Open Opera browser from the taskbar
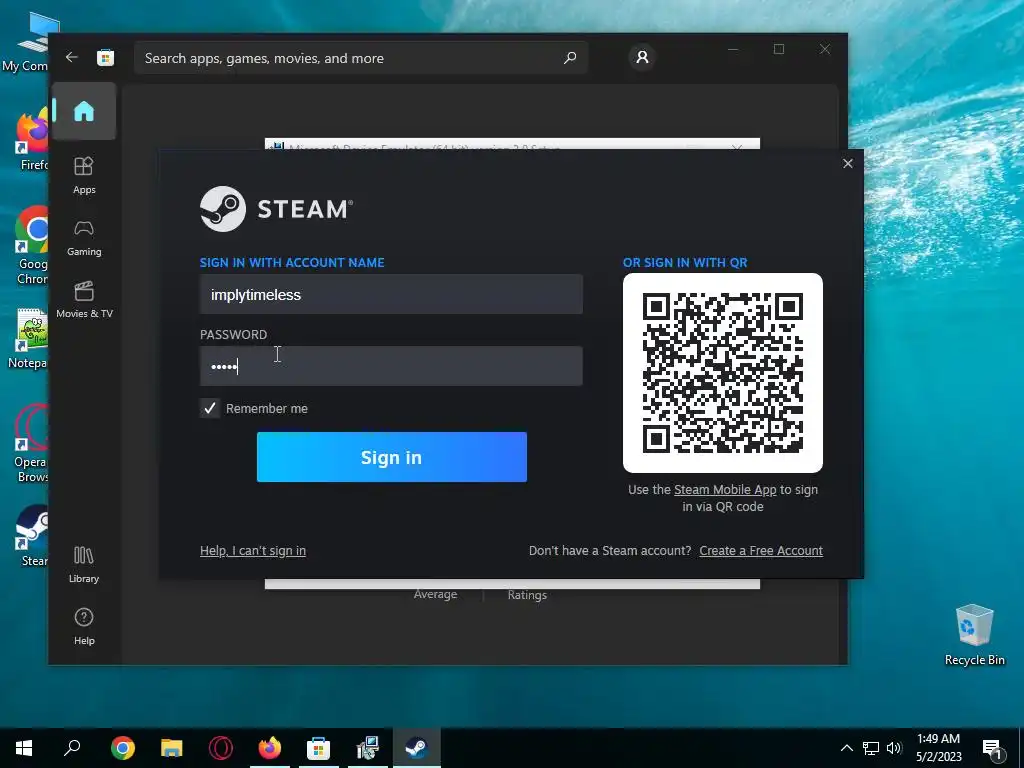Screen dimensions: 1024x768 pyautogui.click(x=221, y=748)
